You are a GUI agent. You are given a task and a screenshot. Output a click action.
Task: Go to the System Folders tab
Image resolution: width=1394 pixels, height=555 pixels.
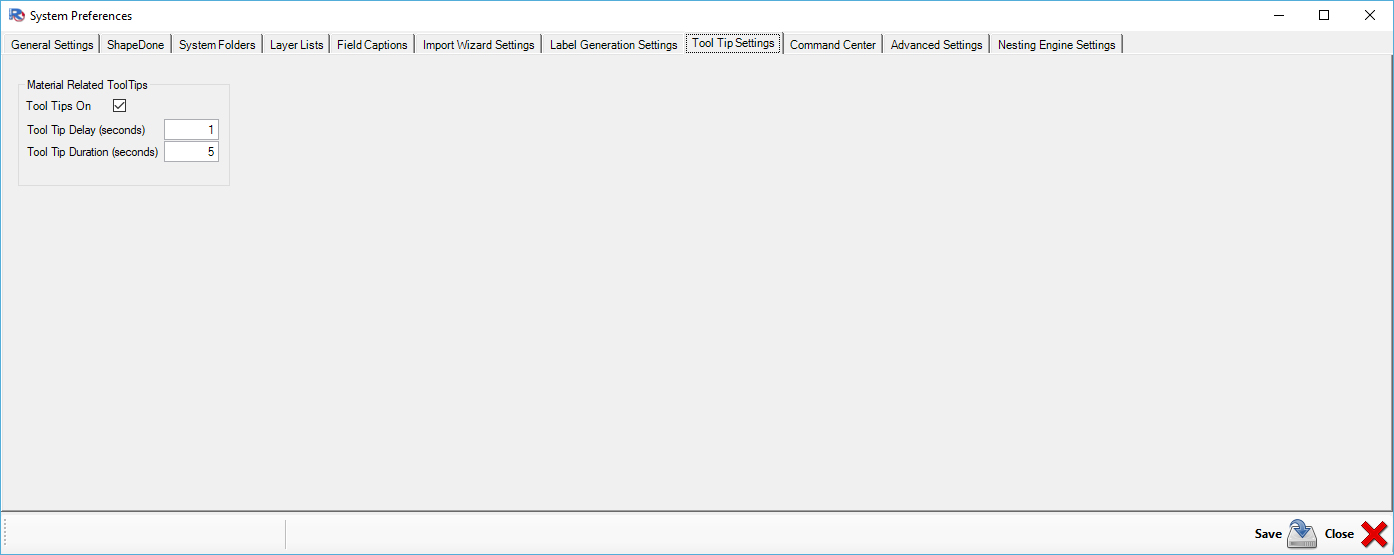[217, 45]
